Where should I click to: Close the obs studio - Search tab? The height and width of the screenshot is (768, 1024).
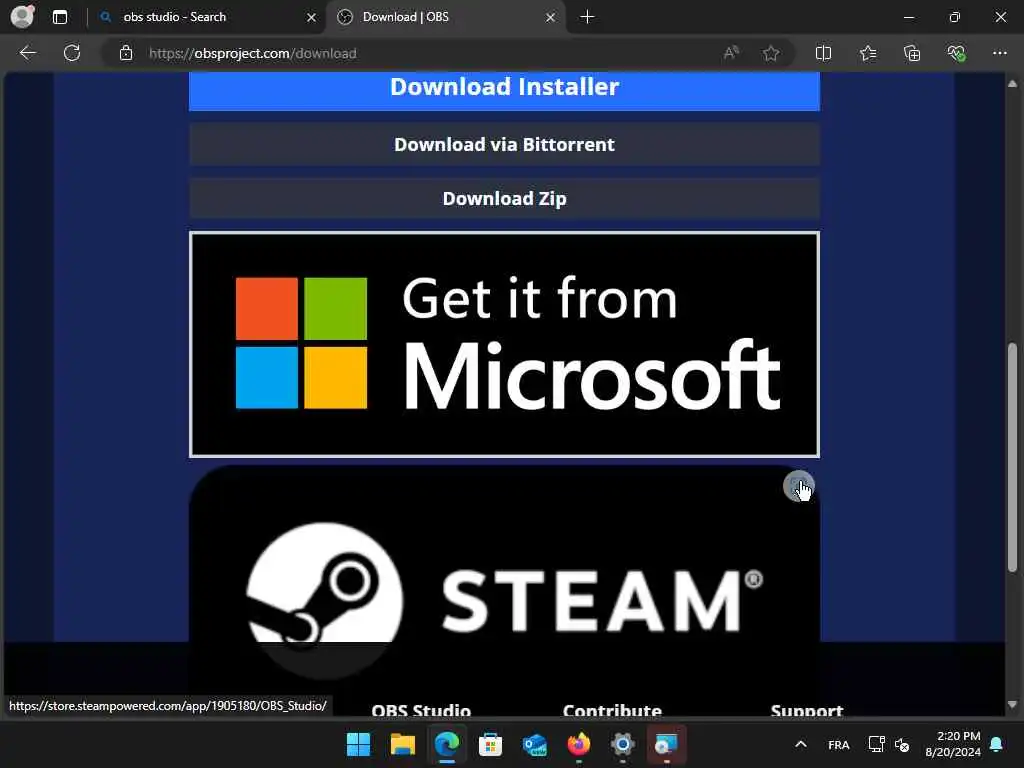coord(312,18)
